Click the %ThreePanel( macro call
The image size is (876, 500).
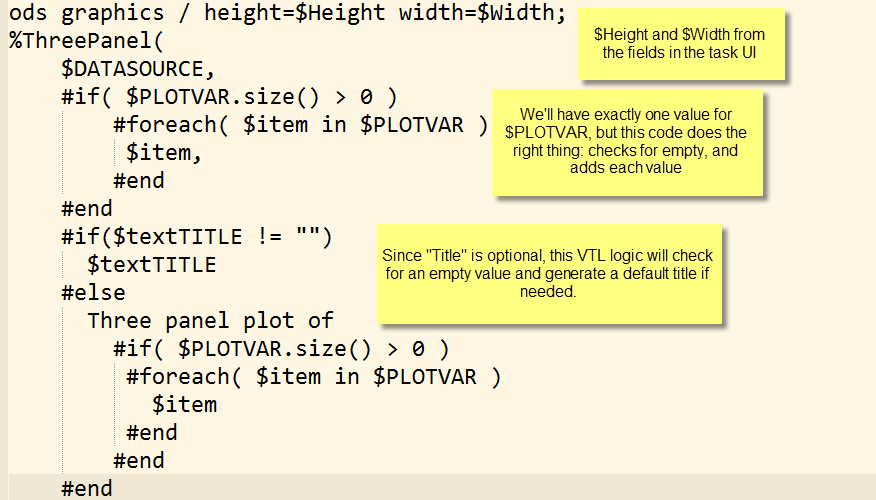pyautogui.click(x=86, y=43)
